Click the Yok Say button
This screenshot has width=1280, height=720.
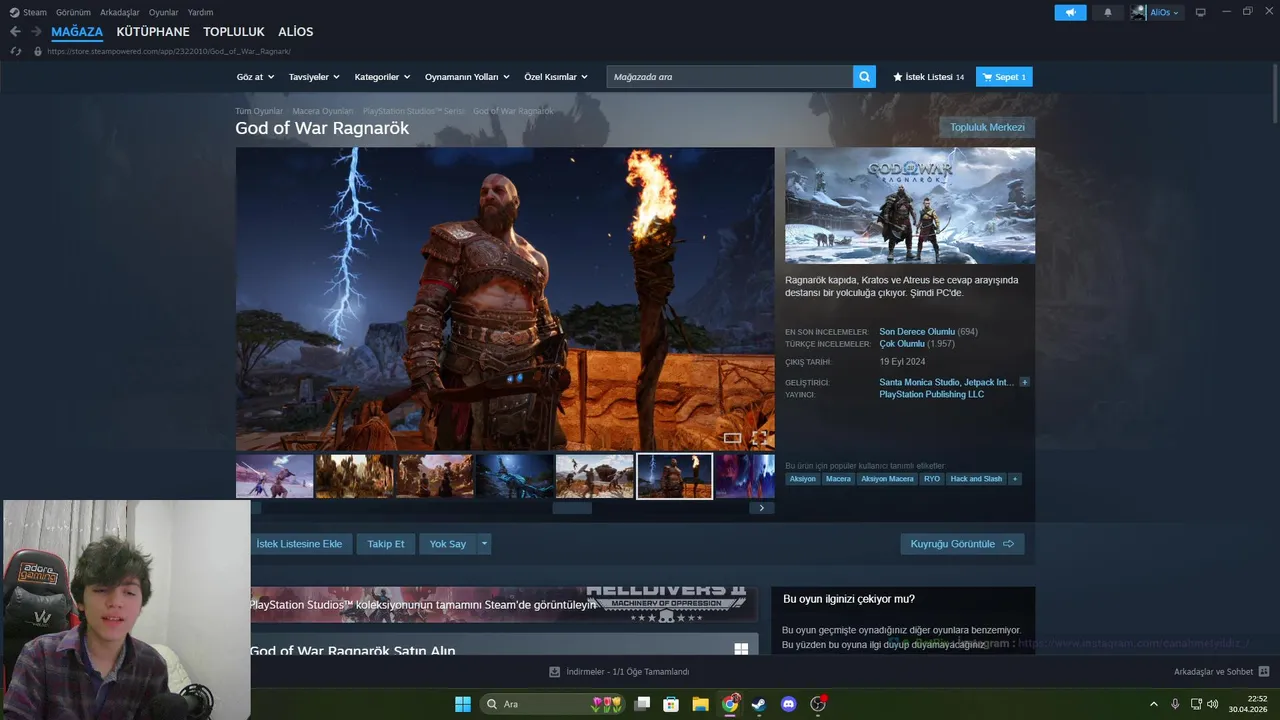click(448, 544)
